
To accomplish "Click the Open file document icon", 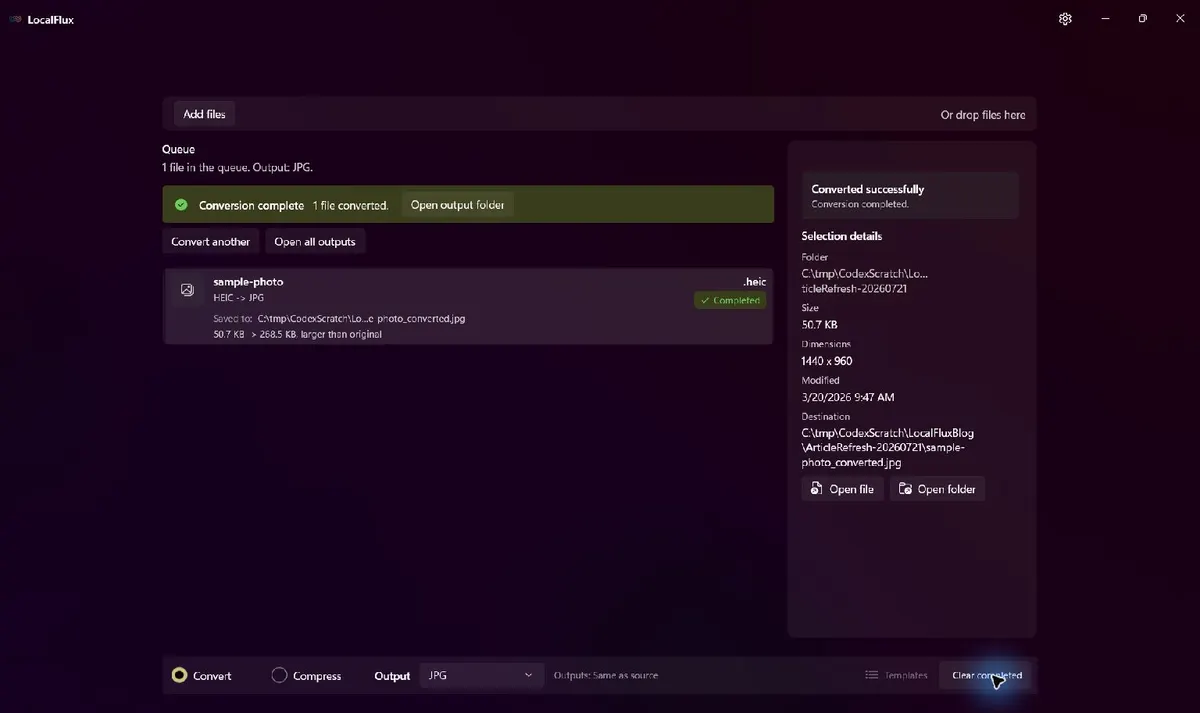I will 816,489.
